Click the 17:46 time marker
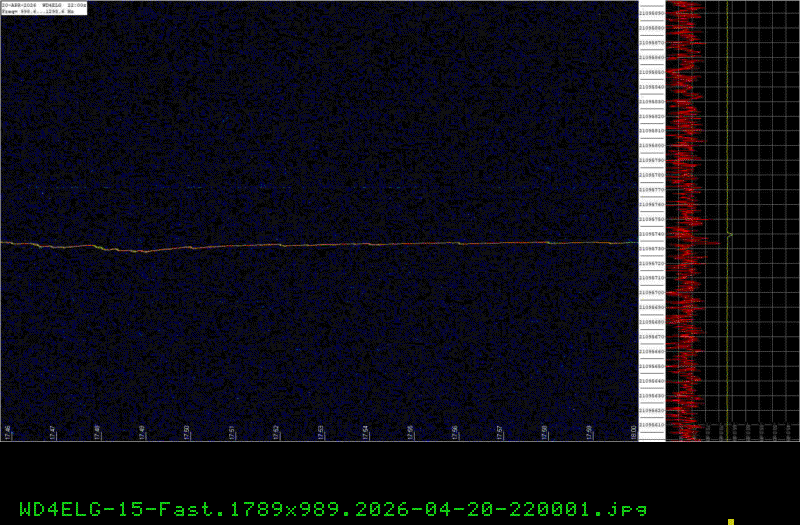Image resolution: width=800 pixels, height=525 pixels. 8,431
